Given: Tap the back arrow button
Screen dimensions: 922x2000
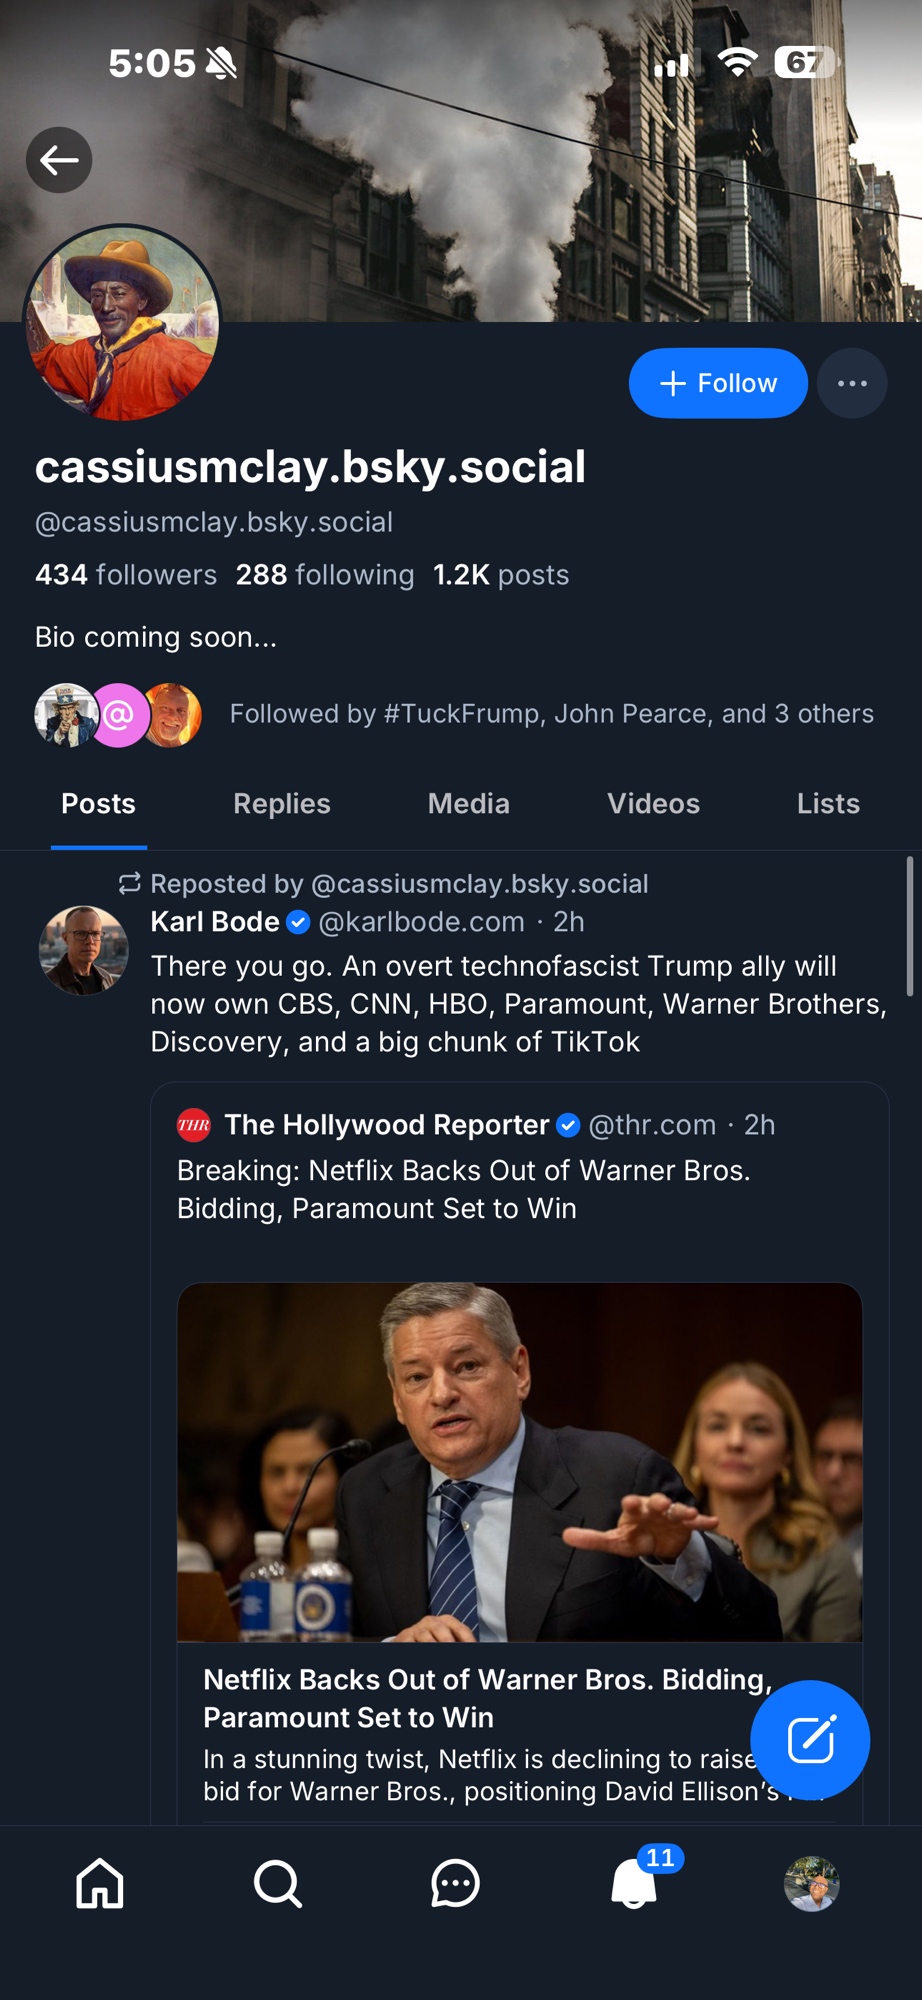Looking at the screenshot, I should pyautogui.click(x=59, y=160).
